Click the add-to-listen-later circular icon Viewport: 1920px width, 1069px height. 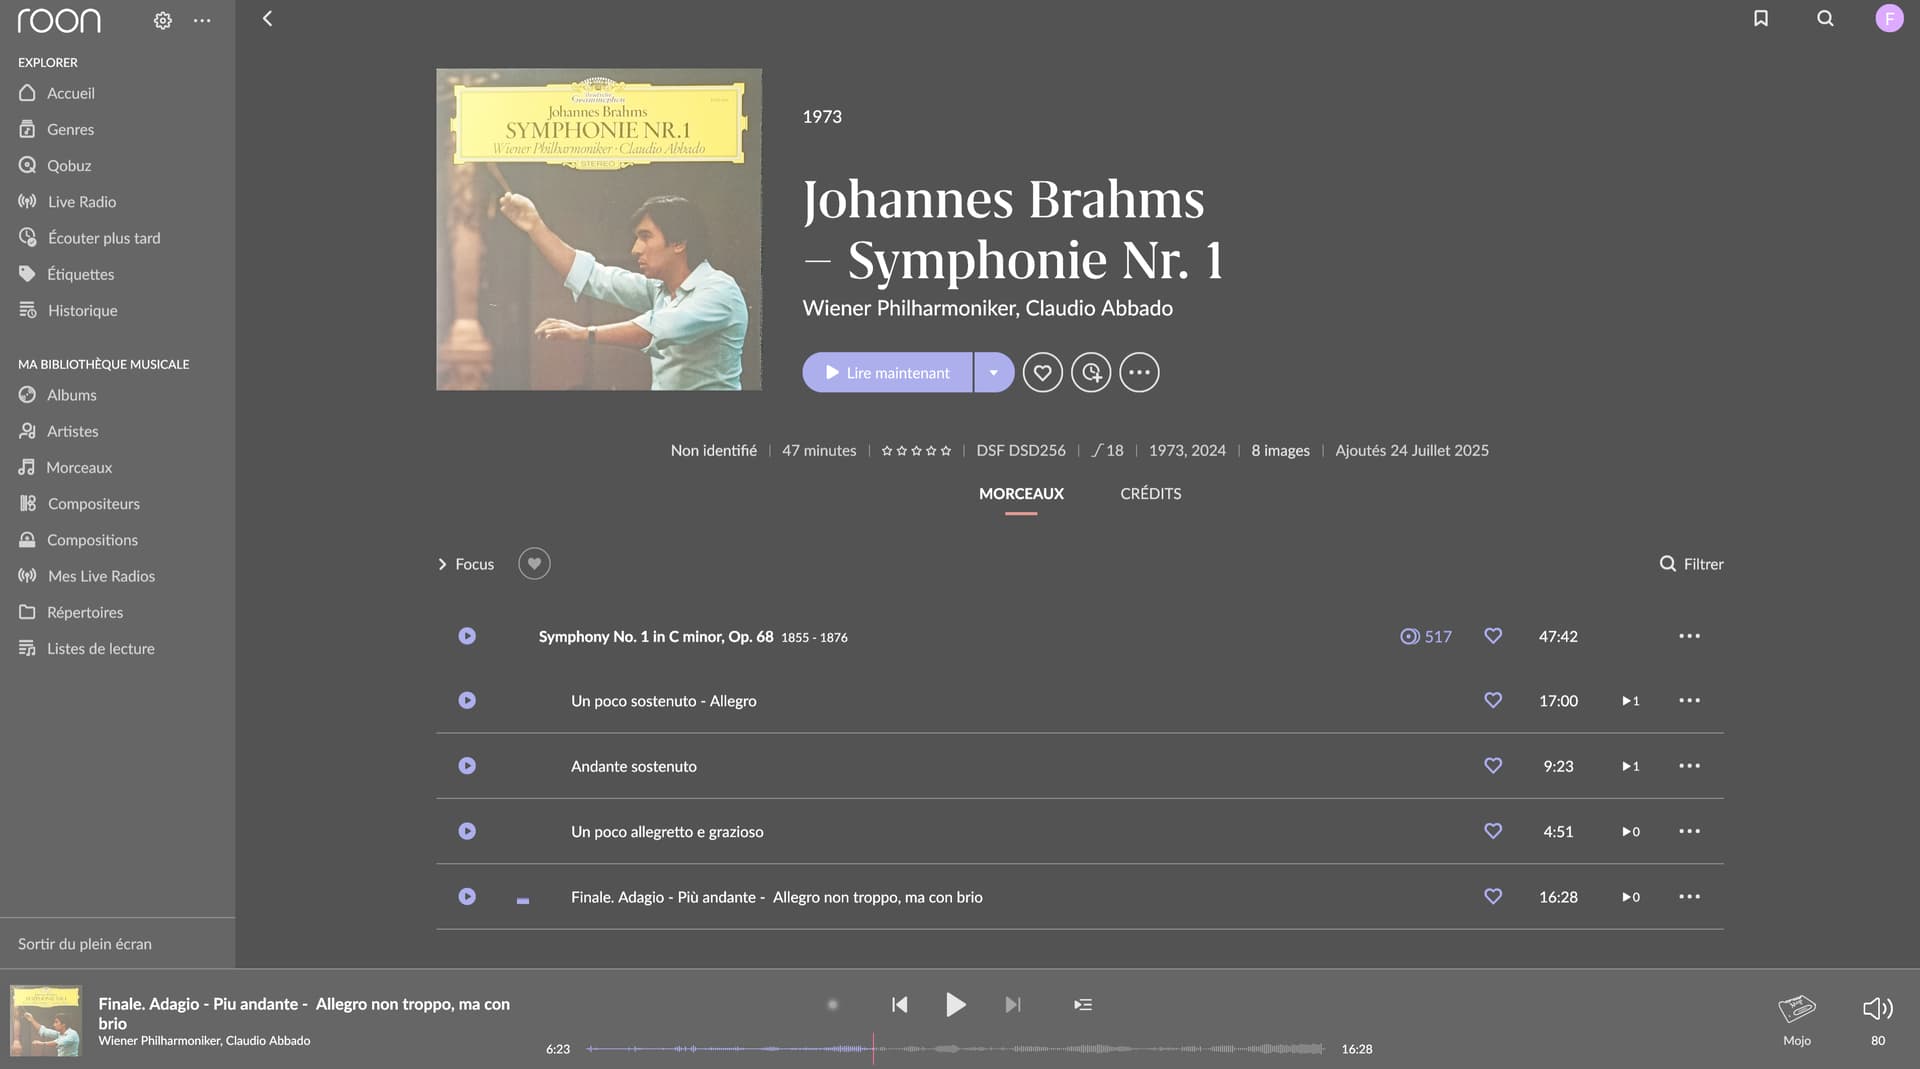(1091, 373)
